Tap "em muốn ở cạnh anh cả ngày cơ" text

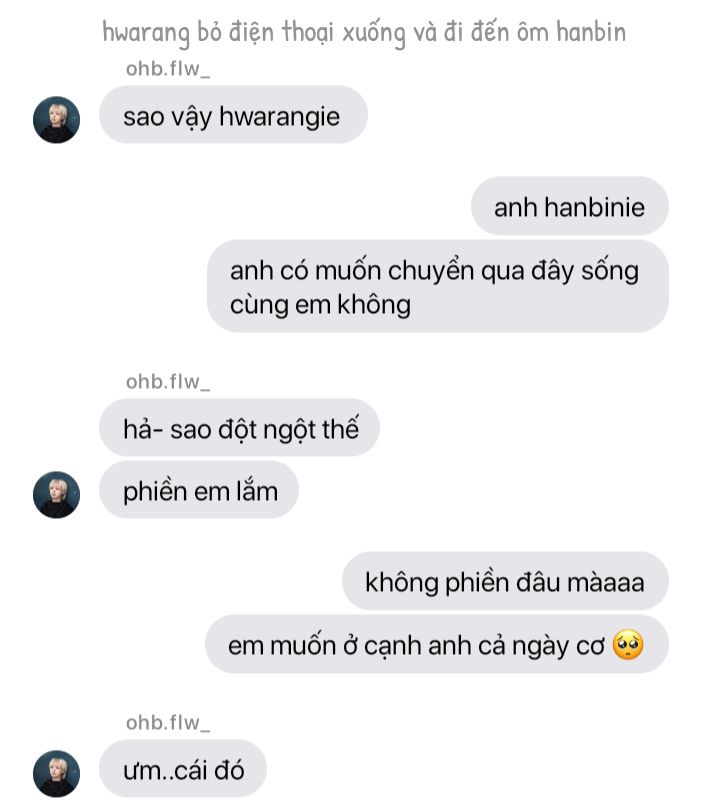point(416,646)
